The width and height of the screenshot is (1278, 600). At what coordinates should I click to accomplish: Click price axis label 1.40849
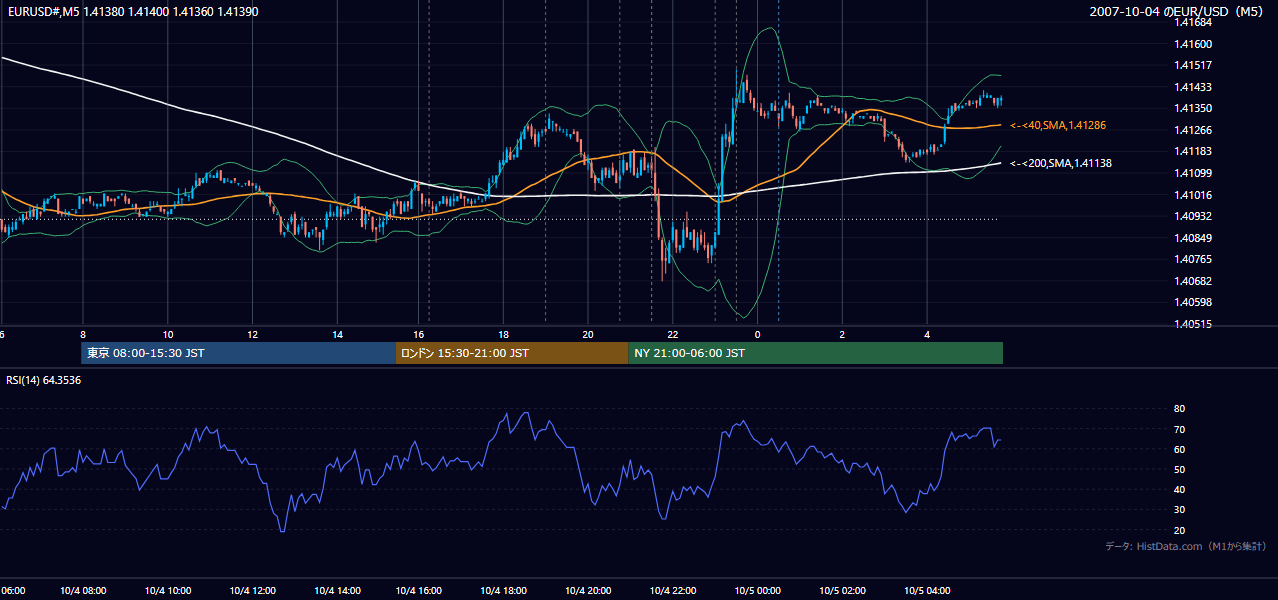(1194, 238)
